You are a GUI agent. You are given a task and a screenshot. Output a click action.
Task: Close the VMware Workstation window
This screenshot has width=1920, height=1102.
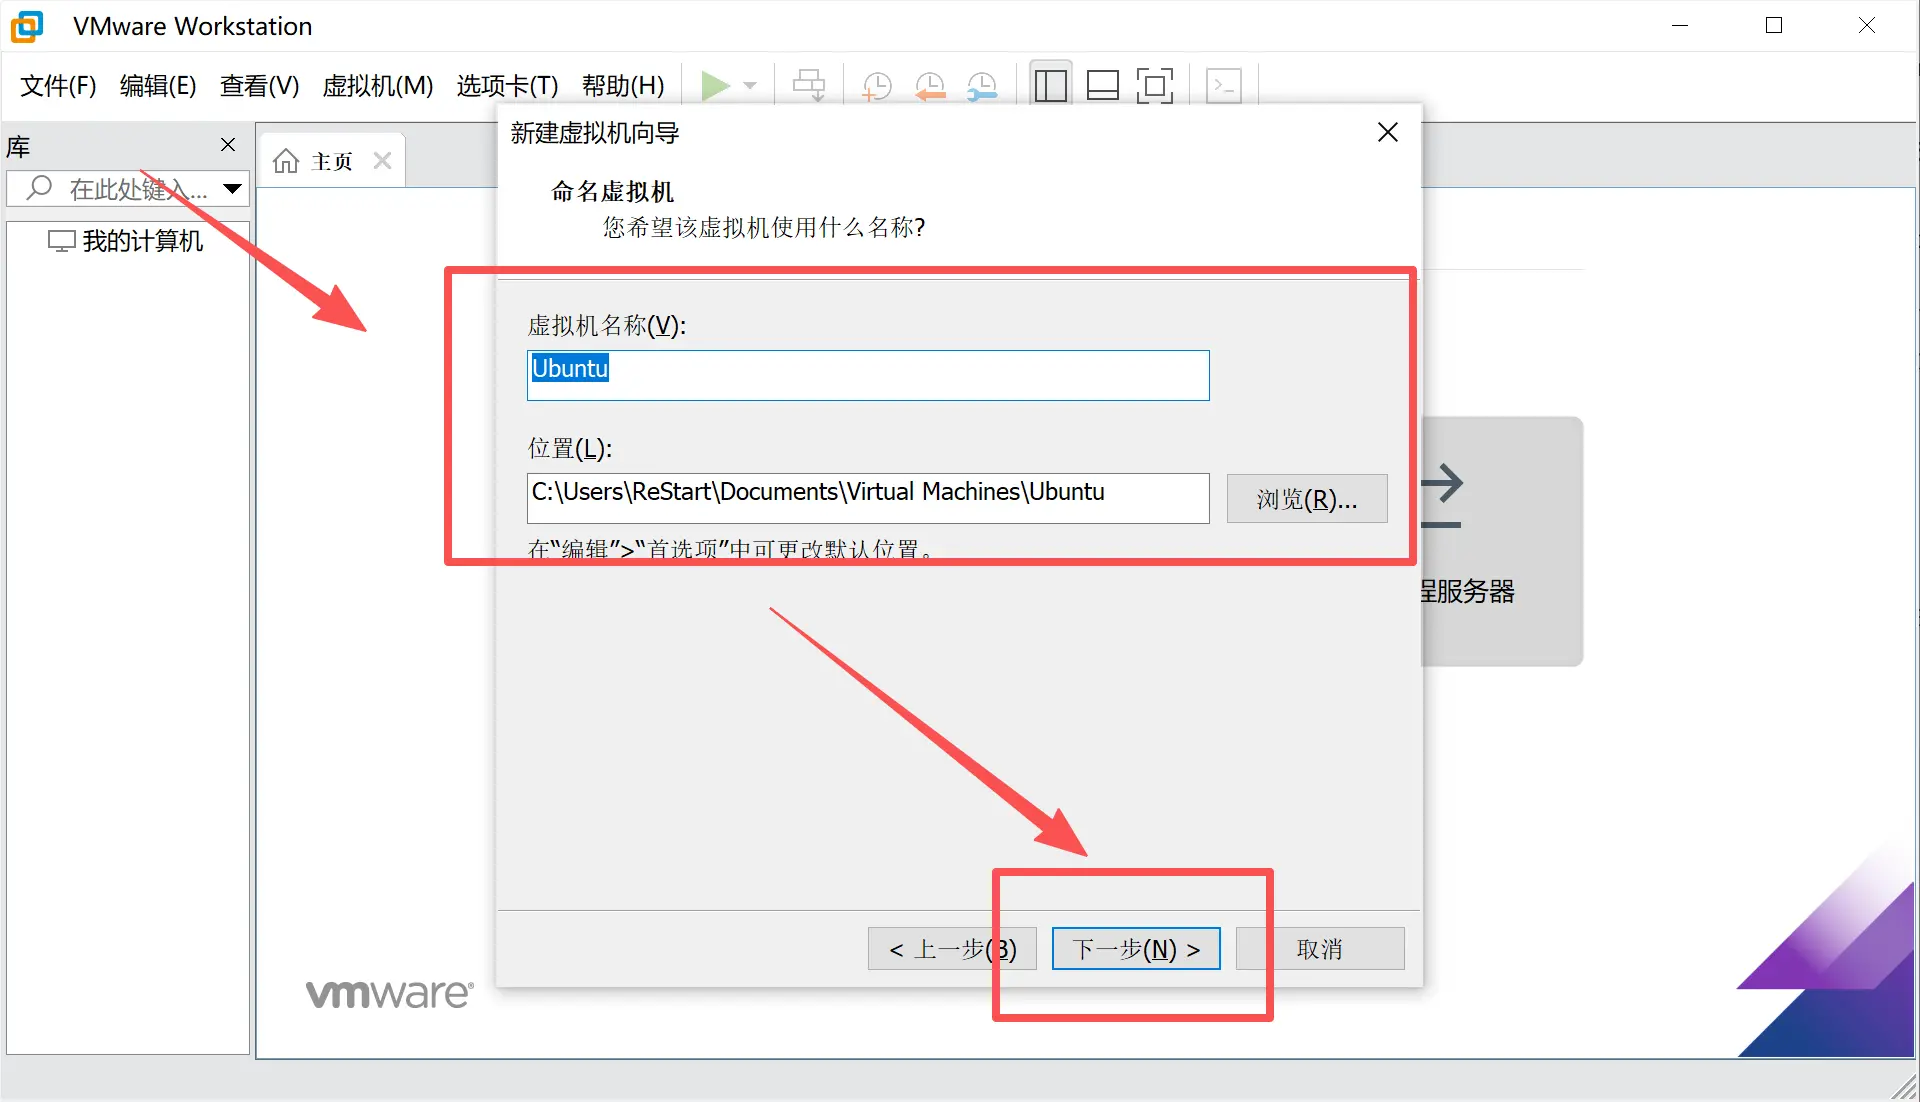1867,26
